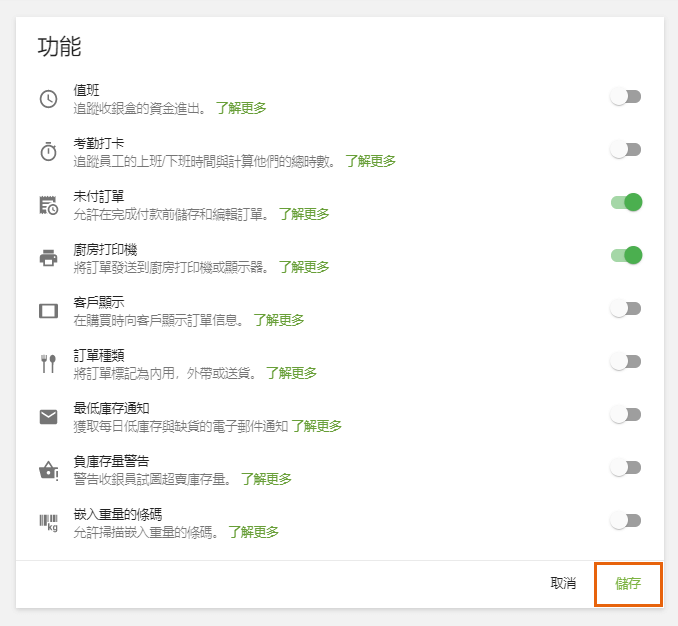Screen dimensions: 678x626
Task: Click the barcode icon for 嵌入重量的條碼
Action: pyautogui.click(x=48, y=522)
